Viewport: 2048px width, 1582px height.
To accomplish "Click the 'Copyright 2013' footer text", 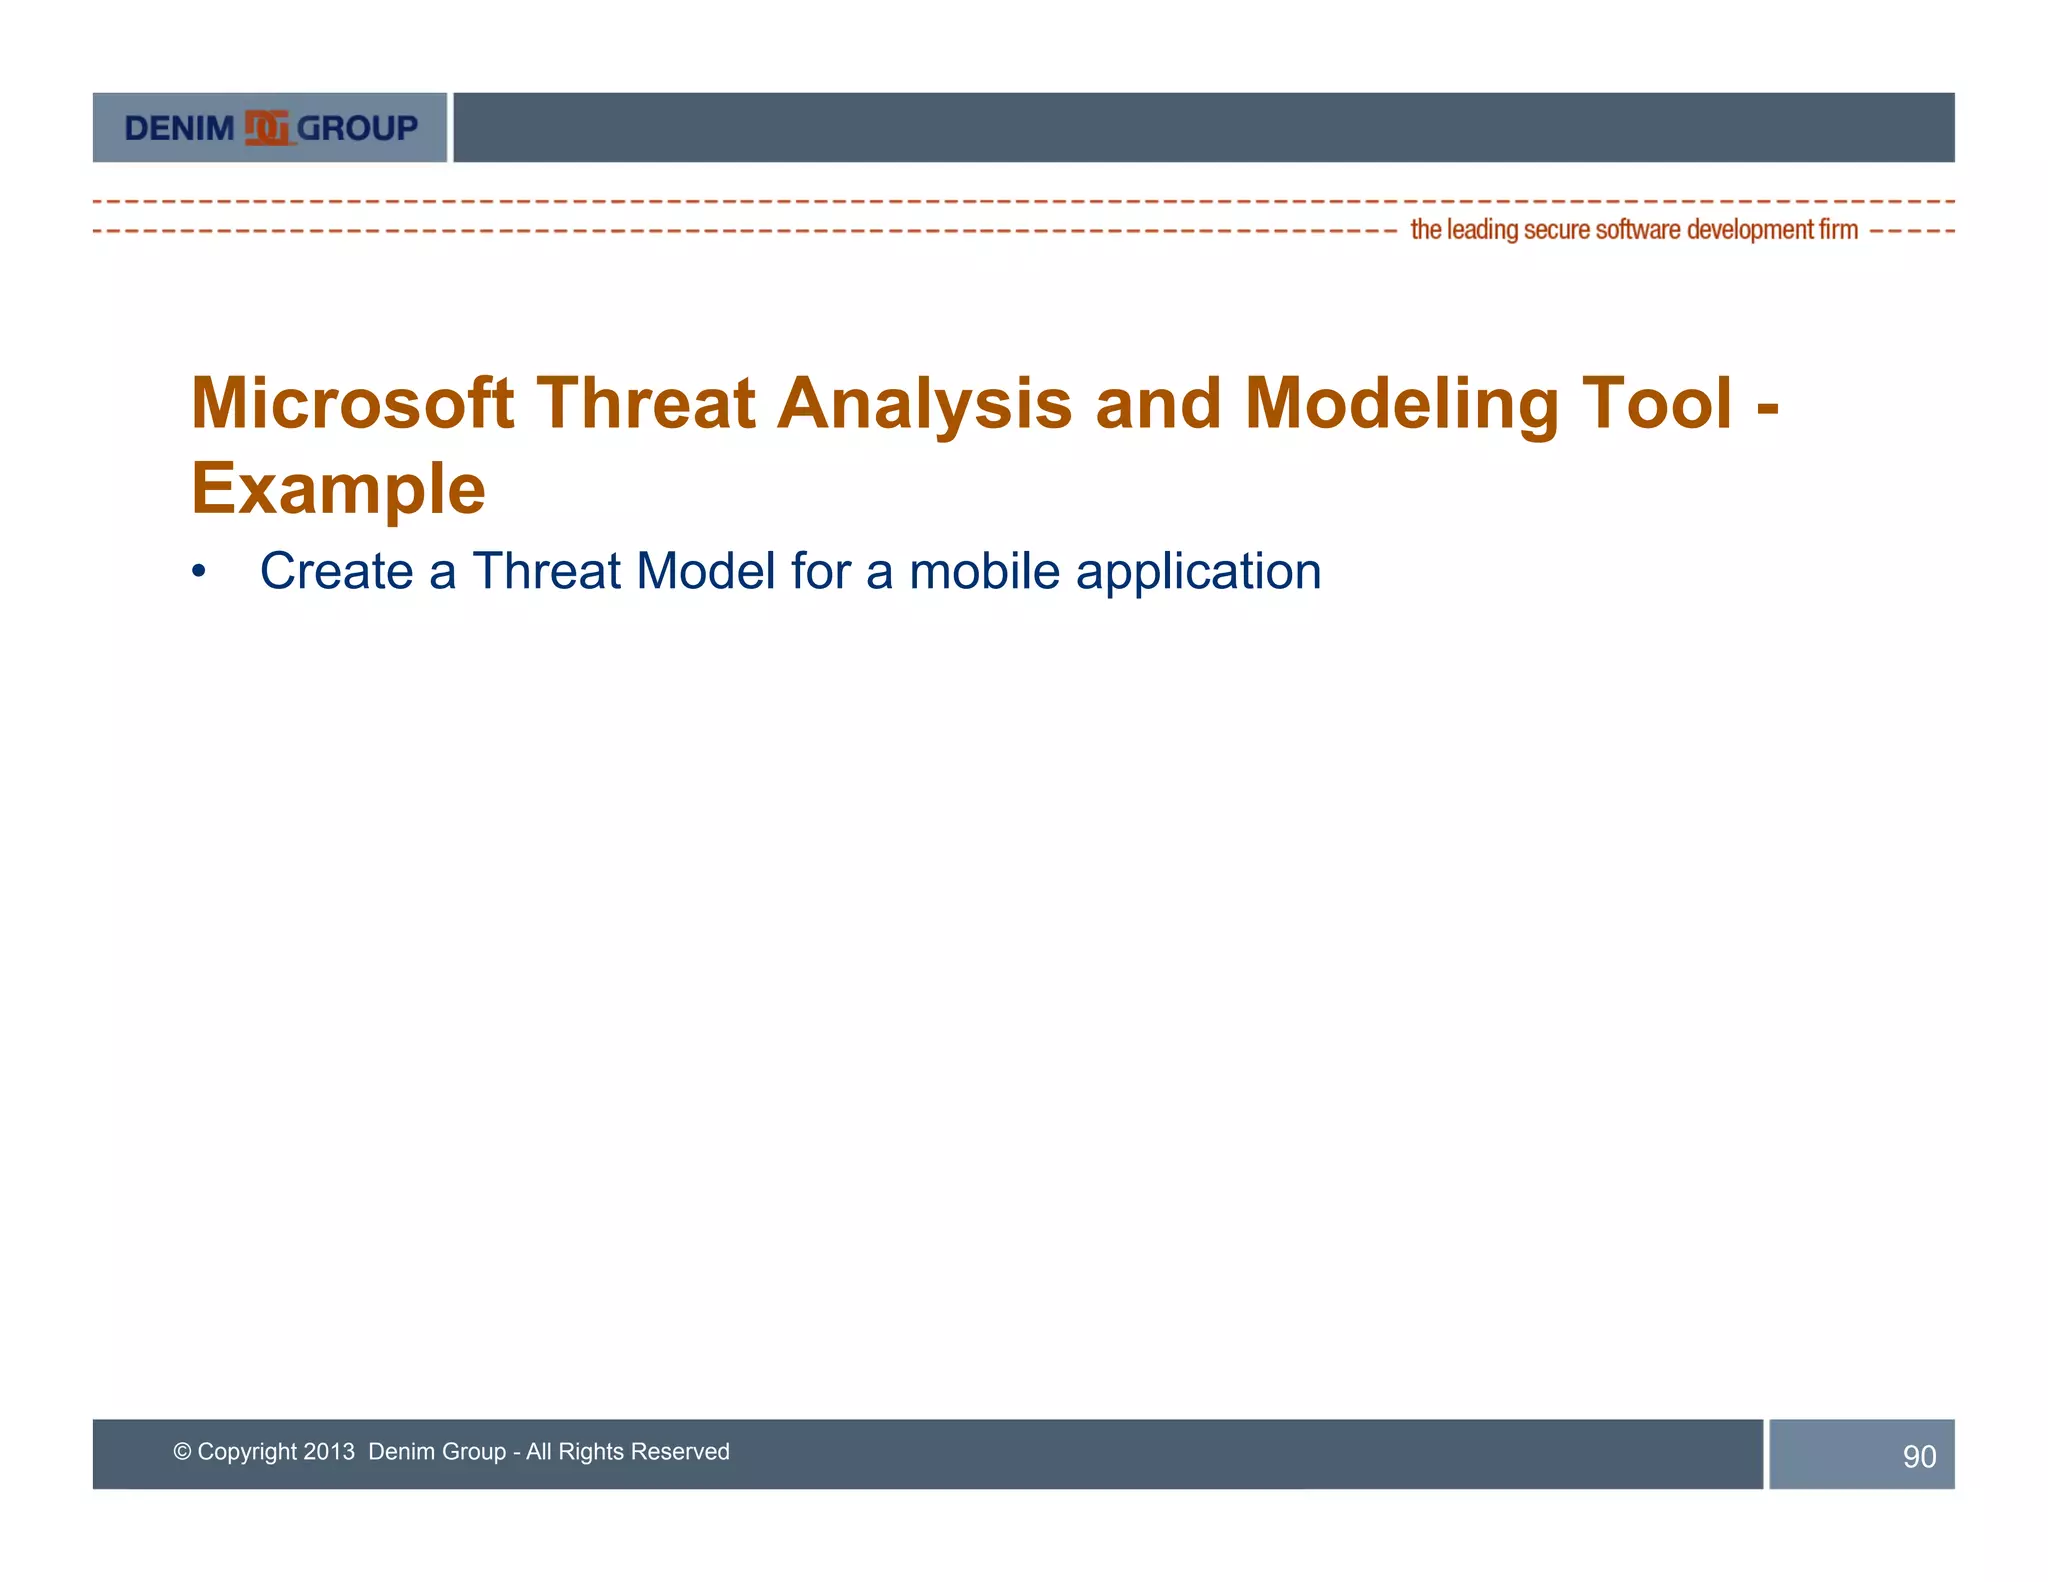I will tap(276, 1451).
